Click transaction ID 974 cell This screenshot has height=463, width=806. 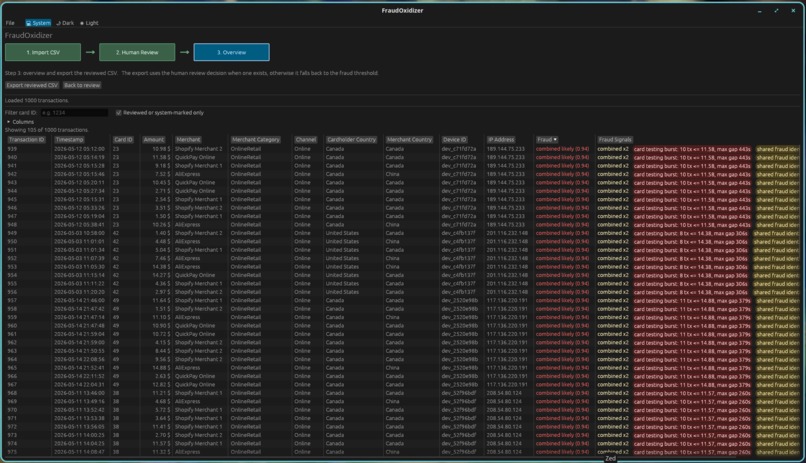[x=12, y=443]
